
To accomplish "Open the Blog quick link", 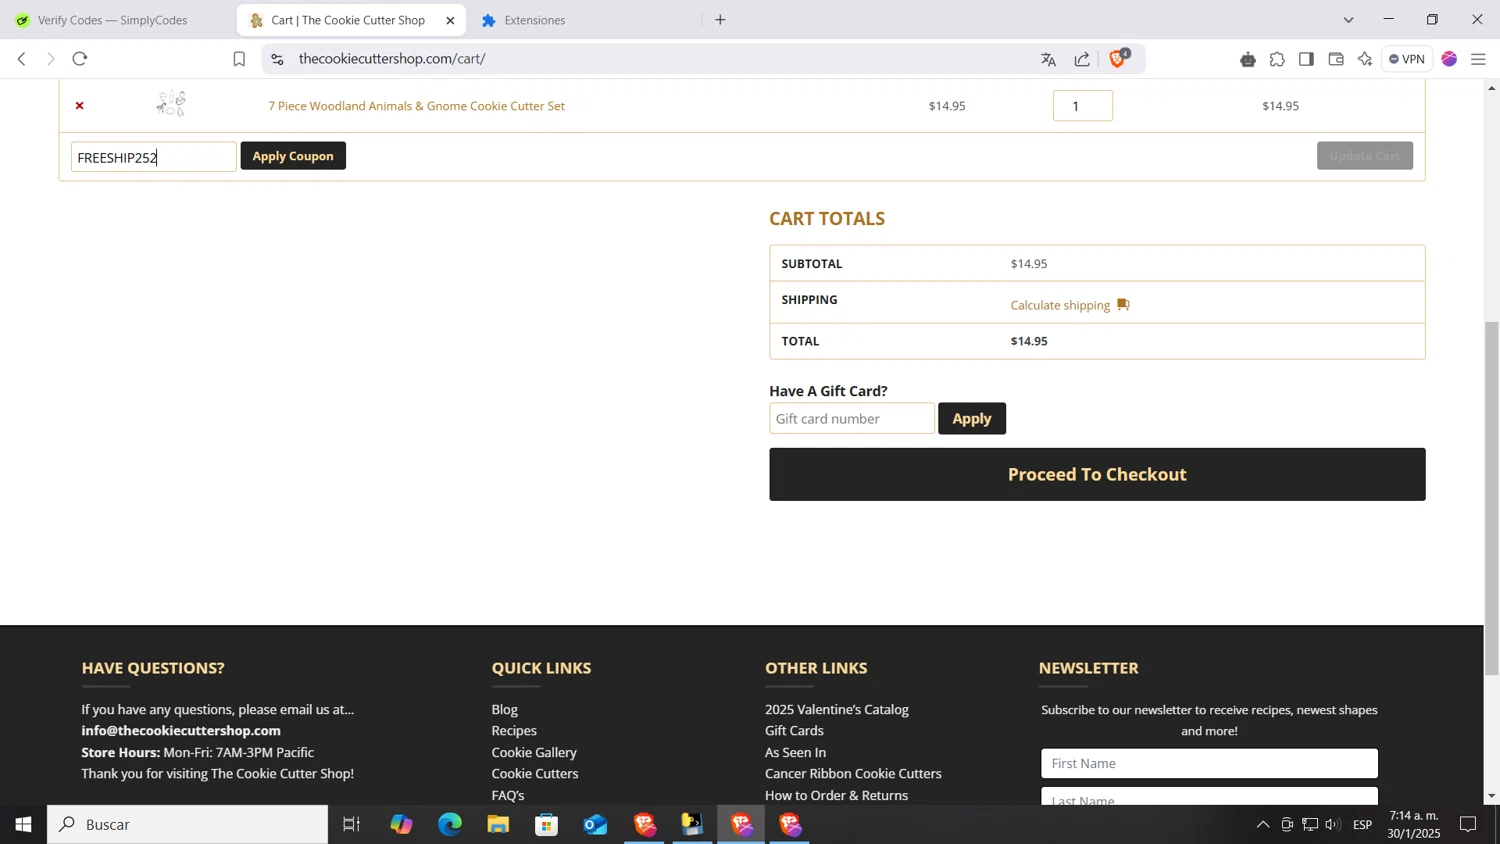I will [x=504, y=709].
